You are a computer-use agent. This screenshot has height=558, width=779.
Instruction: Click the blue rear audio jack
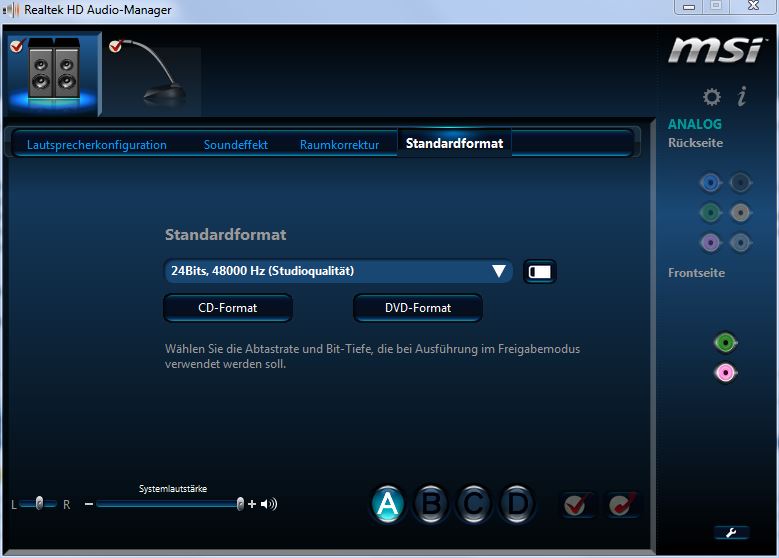(710, 183)
